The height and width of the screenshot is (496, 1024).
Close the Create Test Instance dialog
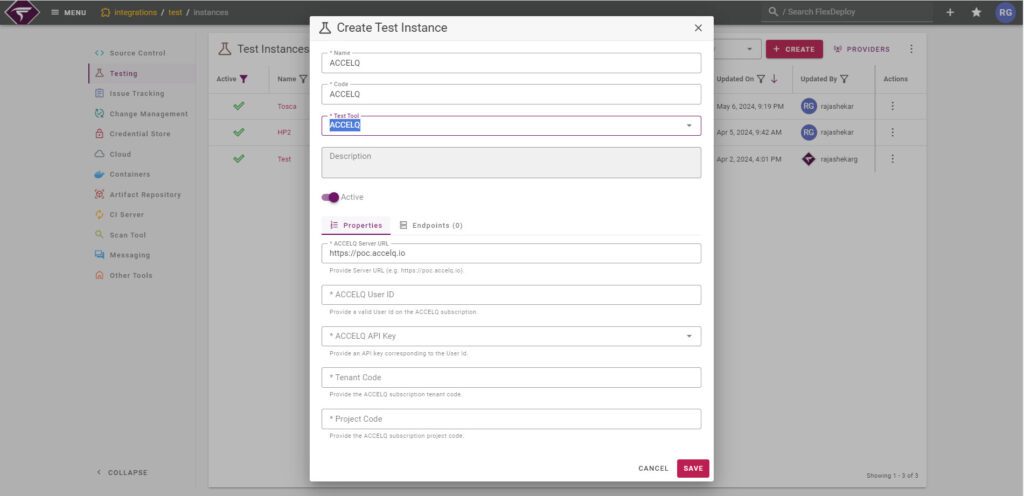click(698, 28)
